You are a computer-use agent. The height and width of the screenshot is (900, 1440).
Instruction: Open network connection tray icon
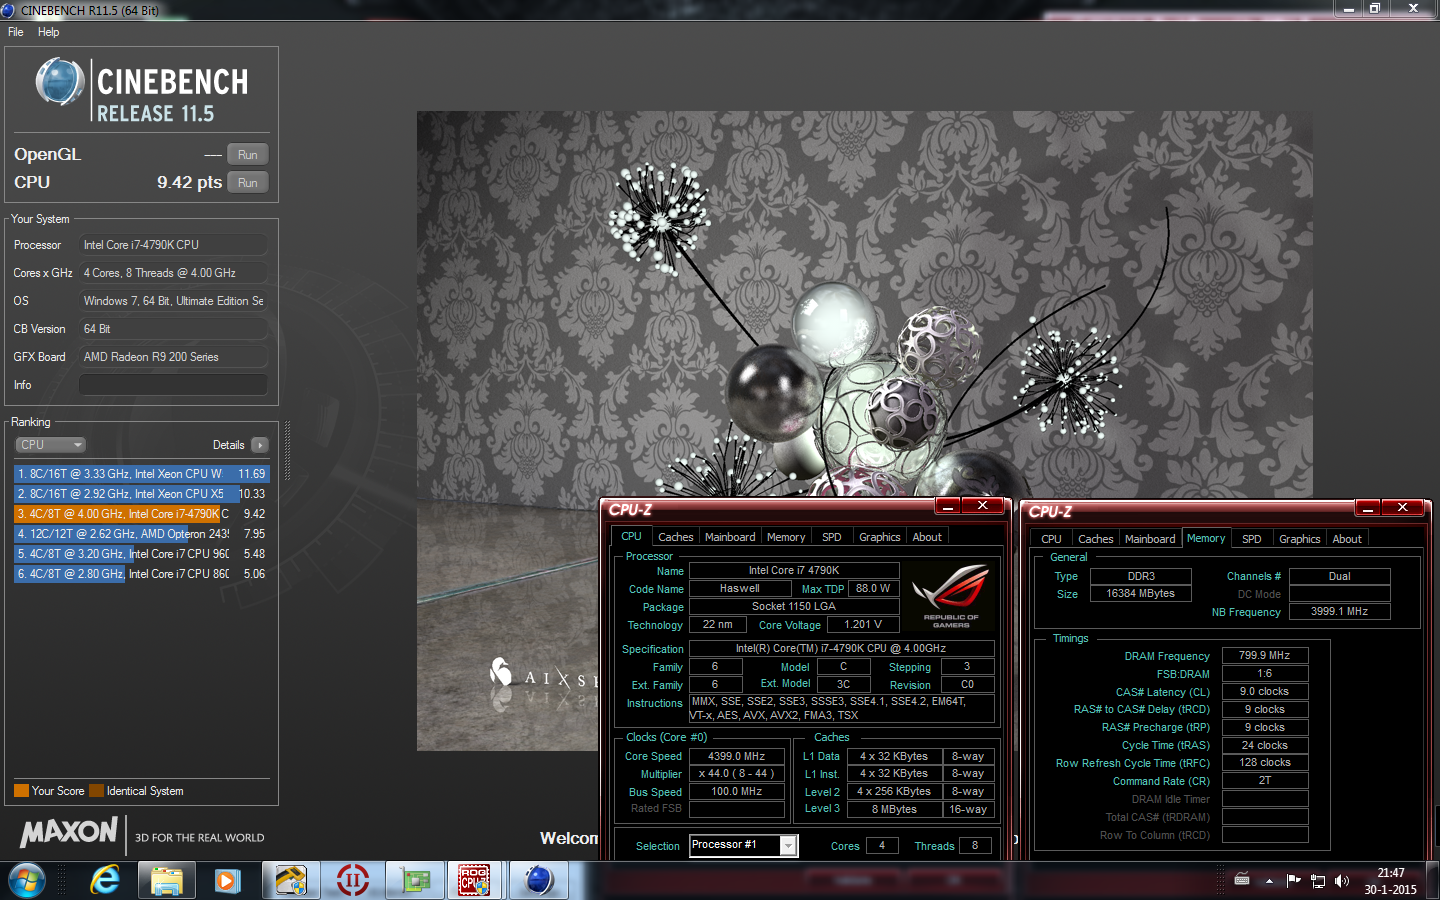coord(1318,881)
